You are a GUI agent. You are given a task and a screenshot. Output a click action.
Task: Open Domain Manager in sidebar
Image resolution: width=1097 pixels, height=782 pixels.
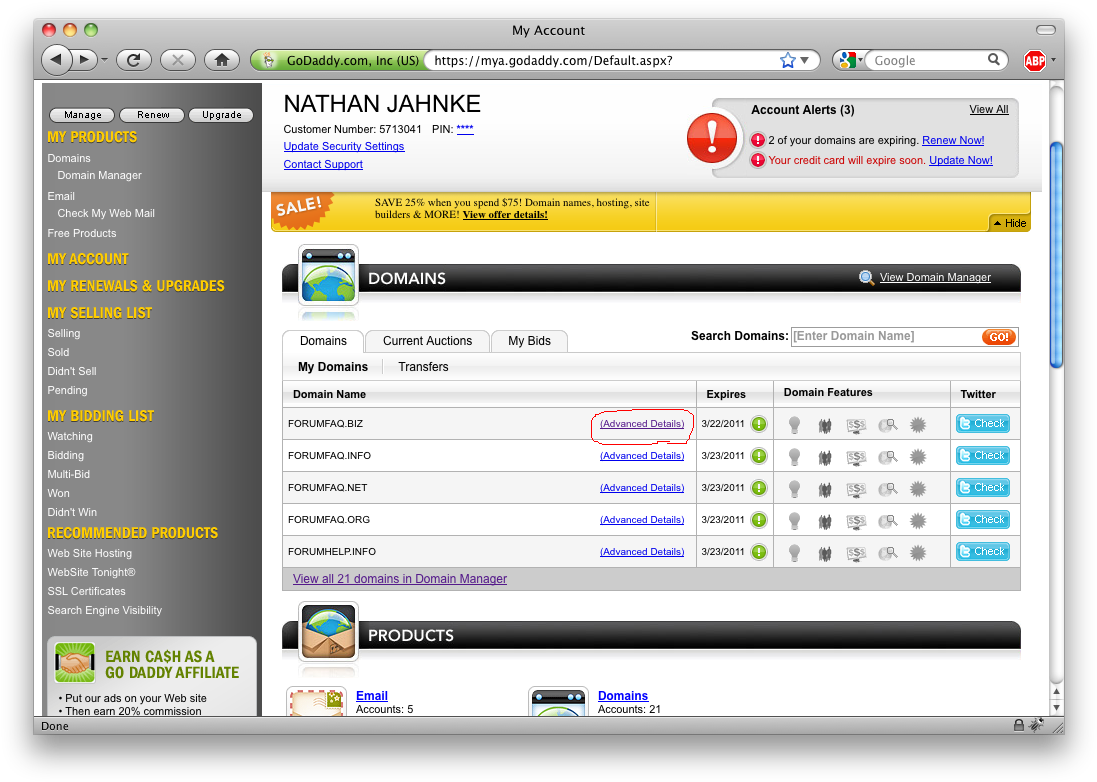99,175
